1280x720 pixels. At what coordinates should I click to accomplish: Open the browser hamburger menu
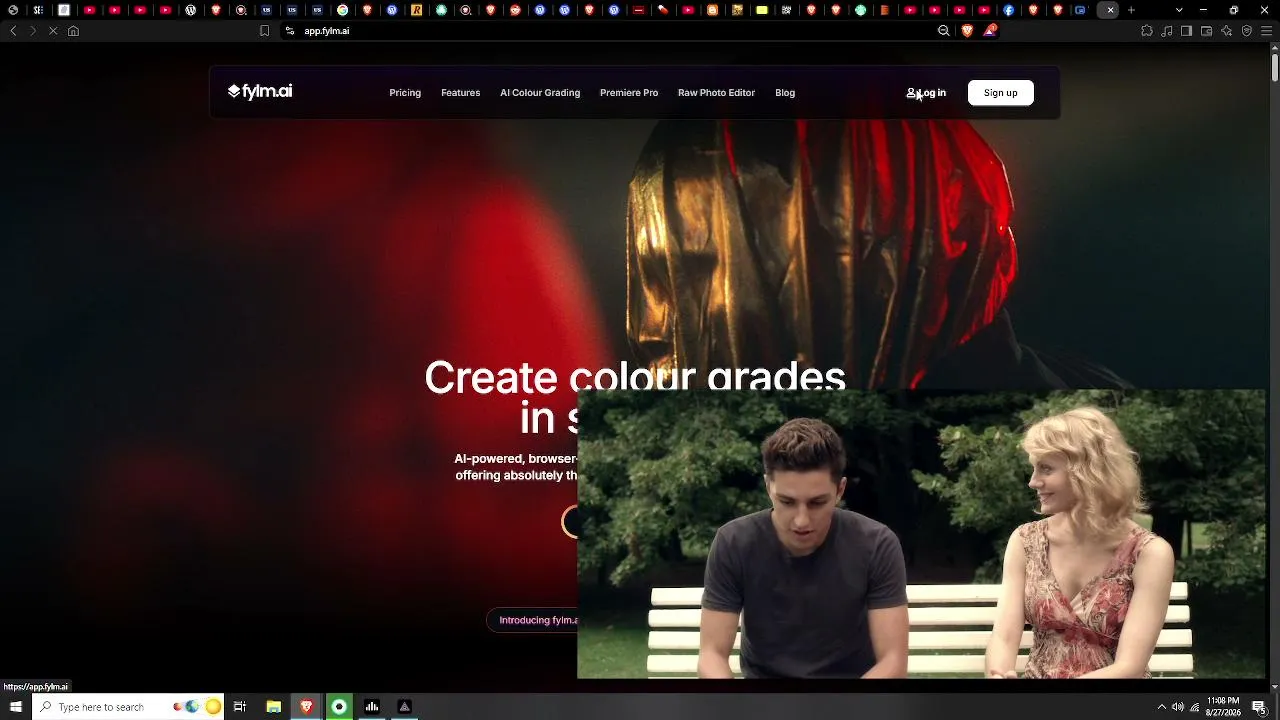1266,31
